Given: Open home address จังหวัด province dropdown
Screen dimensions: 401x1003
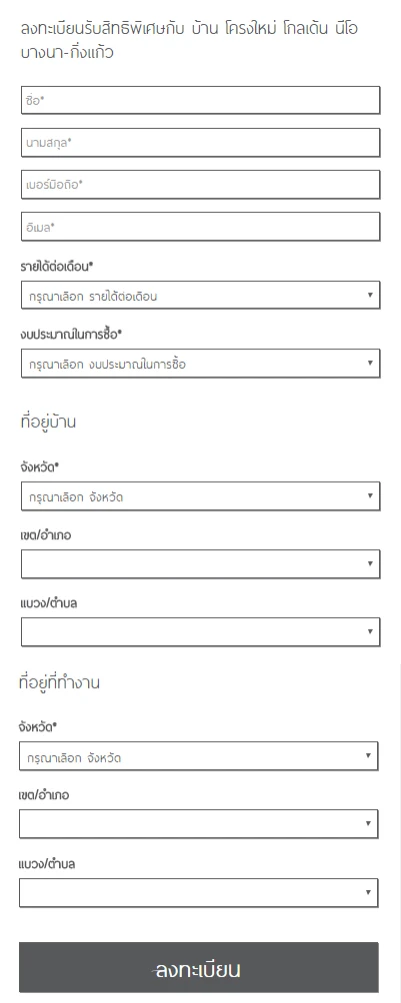Looking at the screenshot, I should [200, 496].
